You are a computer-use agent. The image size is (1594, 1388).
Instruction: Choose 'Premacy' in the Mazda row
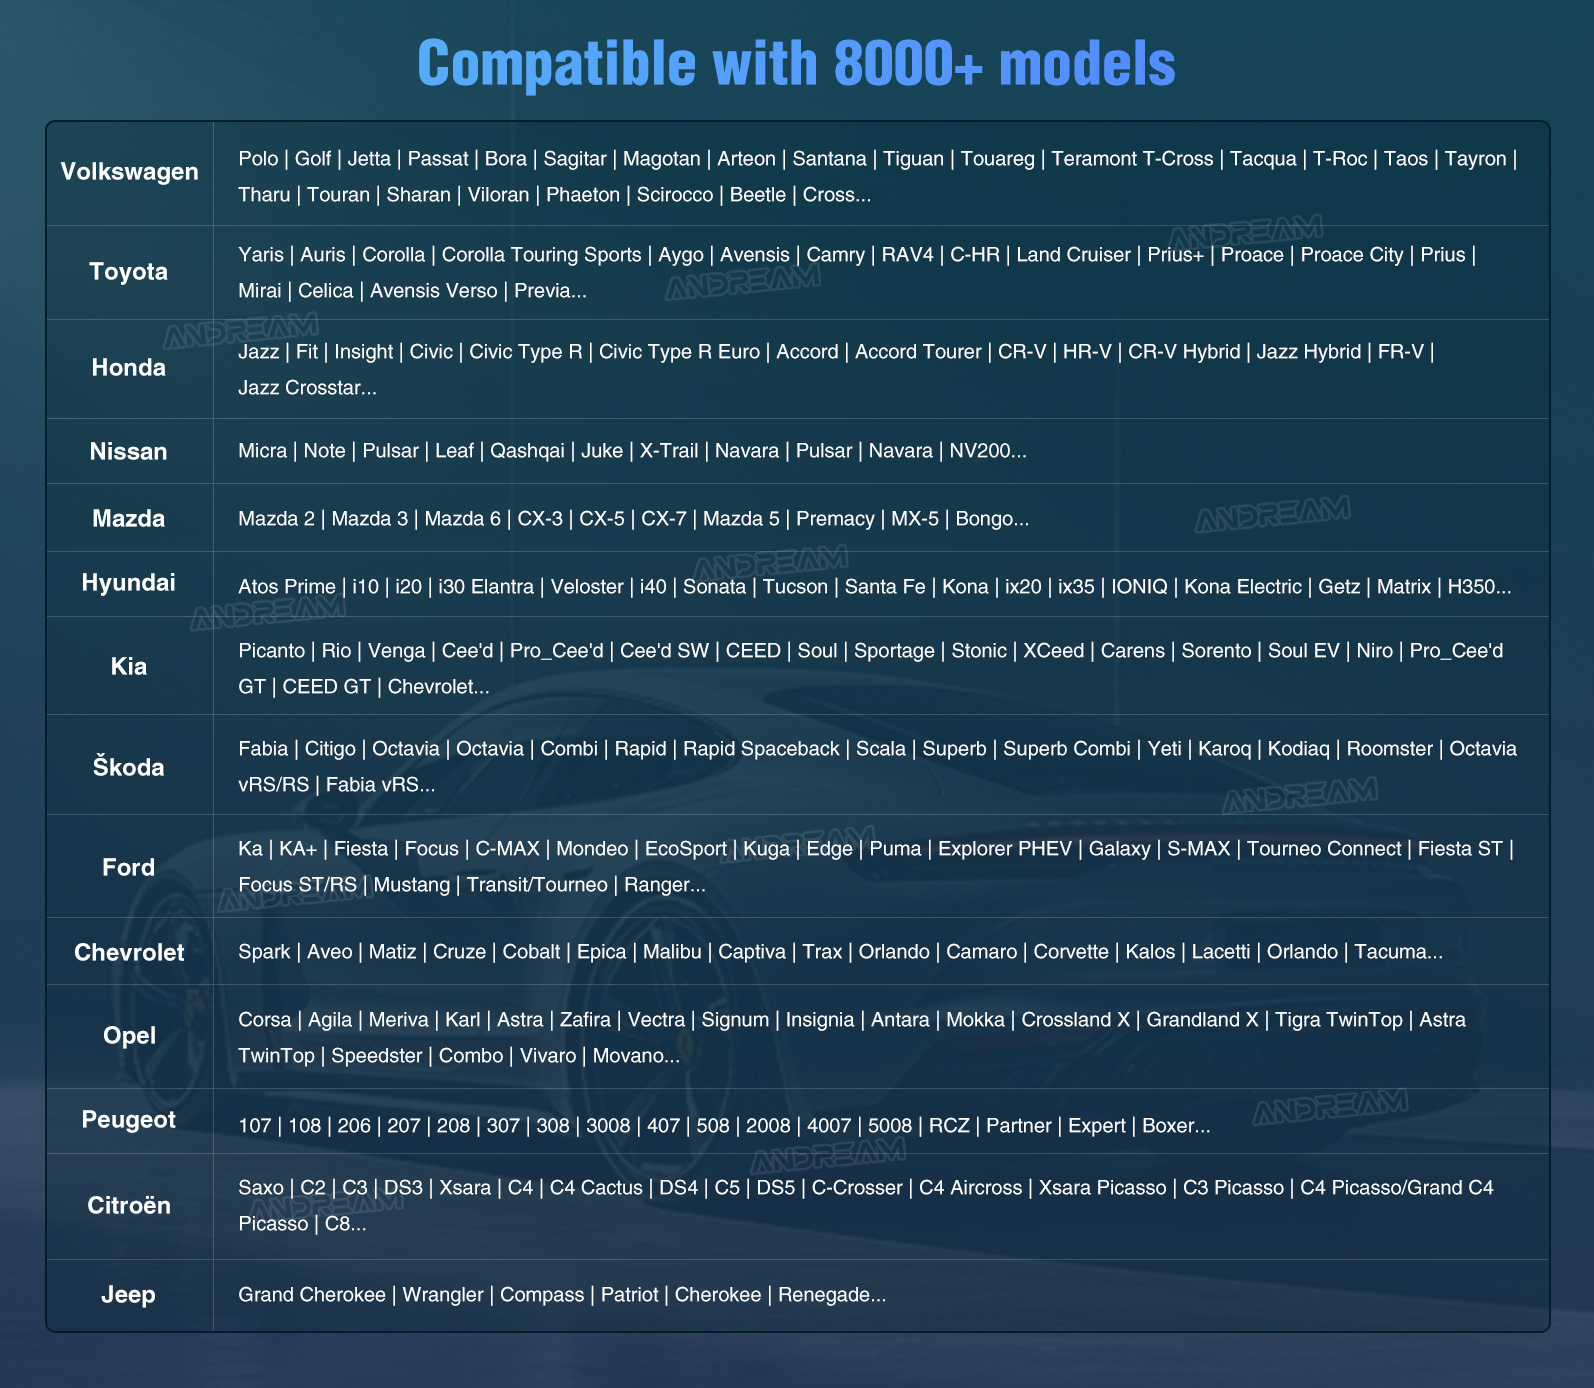835,519
